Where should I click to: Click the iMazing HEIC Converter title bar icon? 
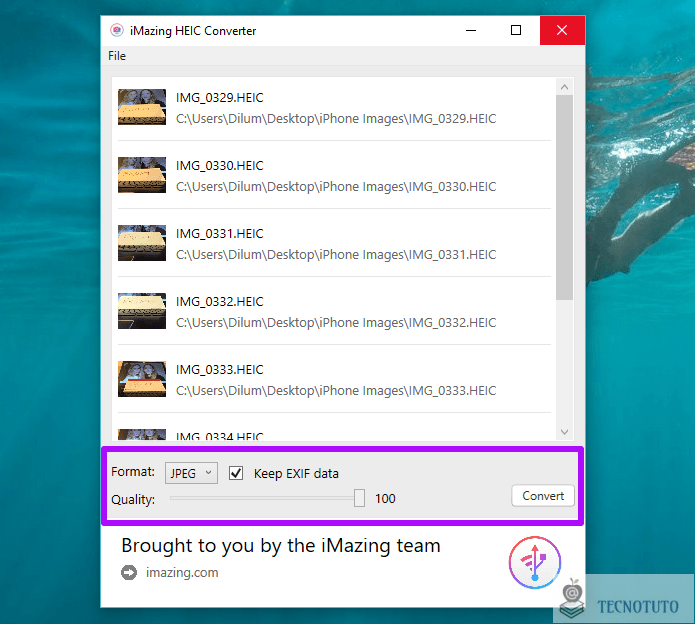pos(117,31)
